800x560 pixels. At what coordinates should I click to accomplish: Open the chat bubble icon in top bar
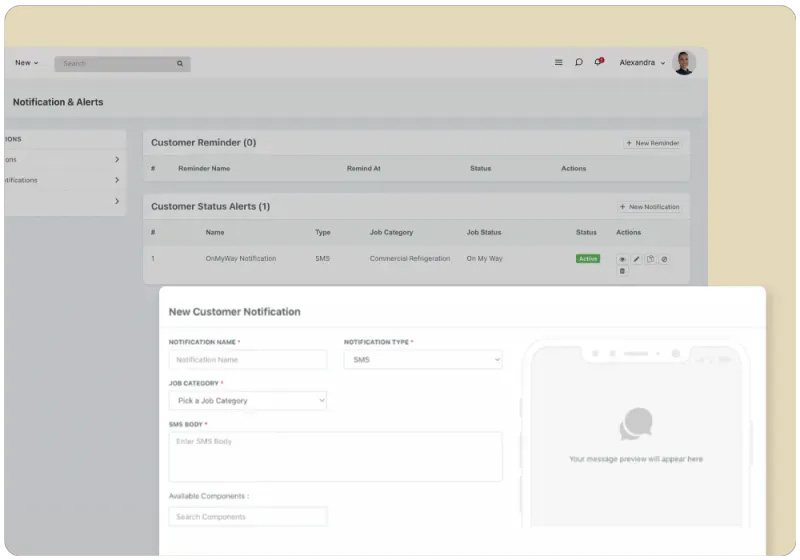[x=579, y=62]
